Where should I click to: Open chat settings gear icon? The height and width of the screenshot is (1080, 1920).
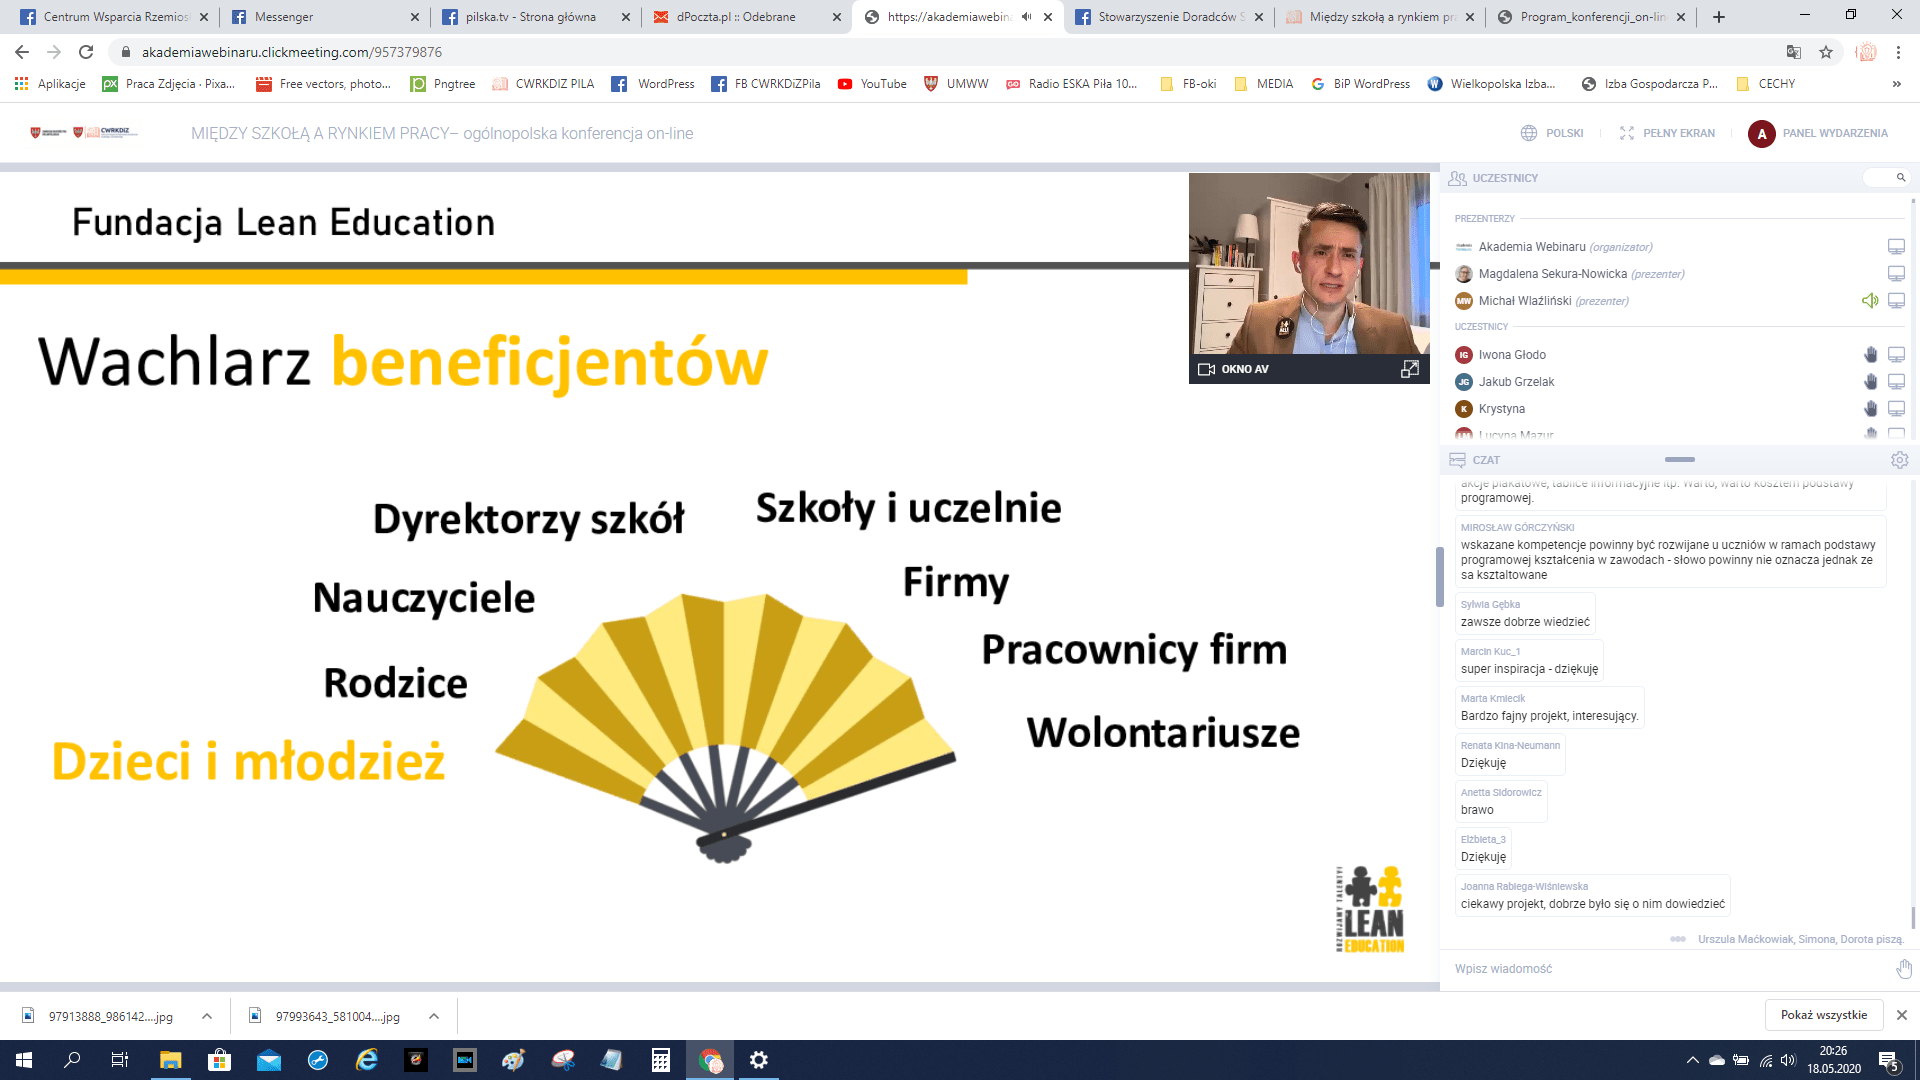coord(1899,460)
